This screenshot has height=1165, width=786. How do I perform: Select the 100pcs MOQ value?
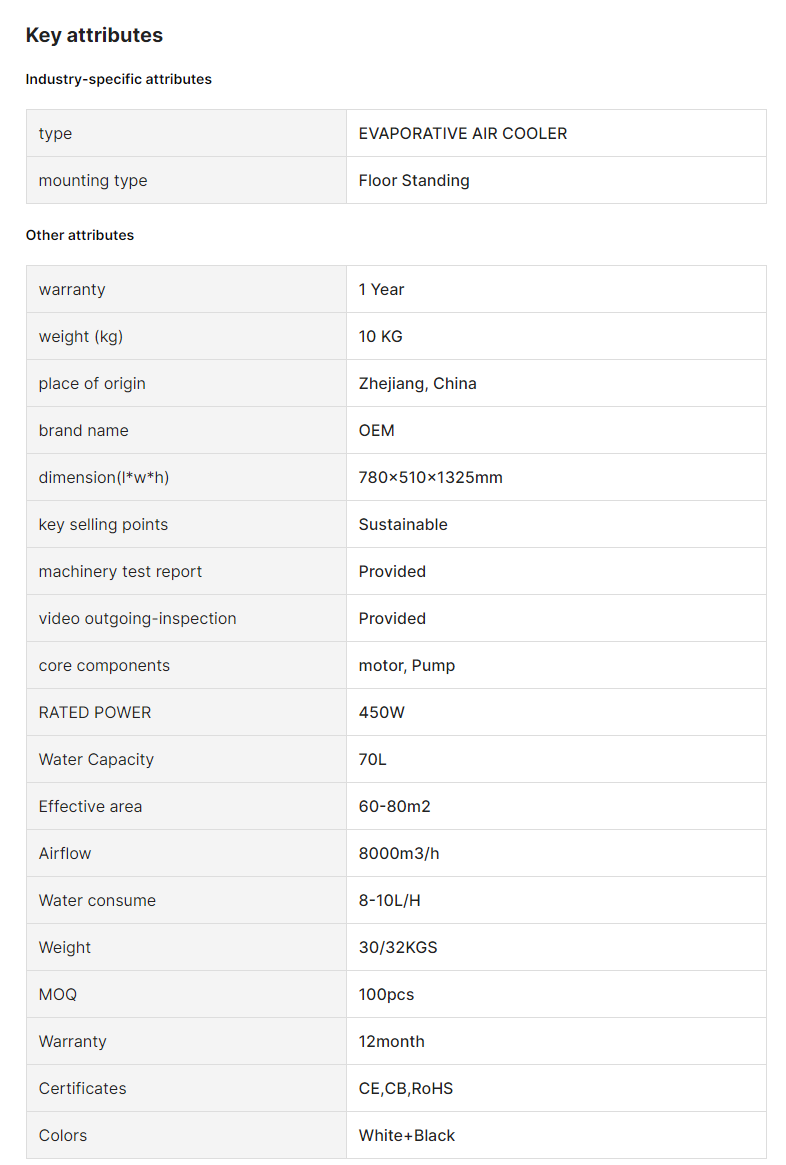pyautogui.click(x=386, y=995)
